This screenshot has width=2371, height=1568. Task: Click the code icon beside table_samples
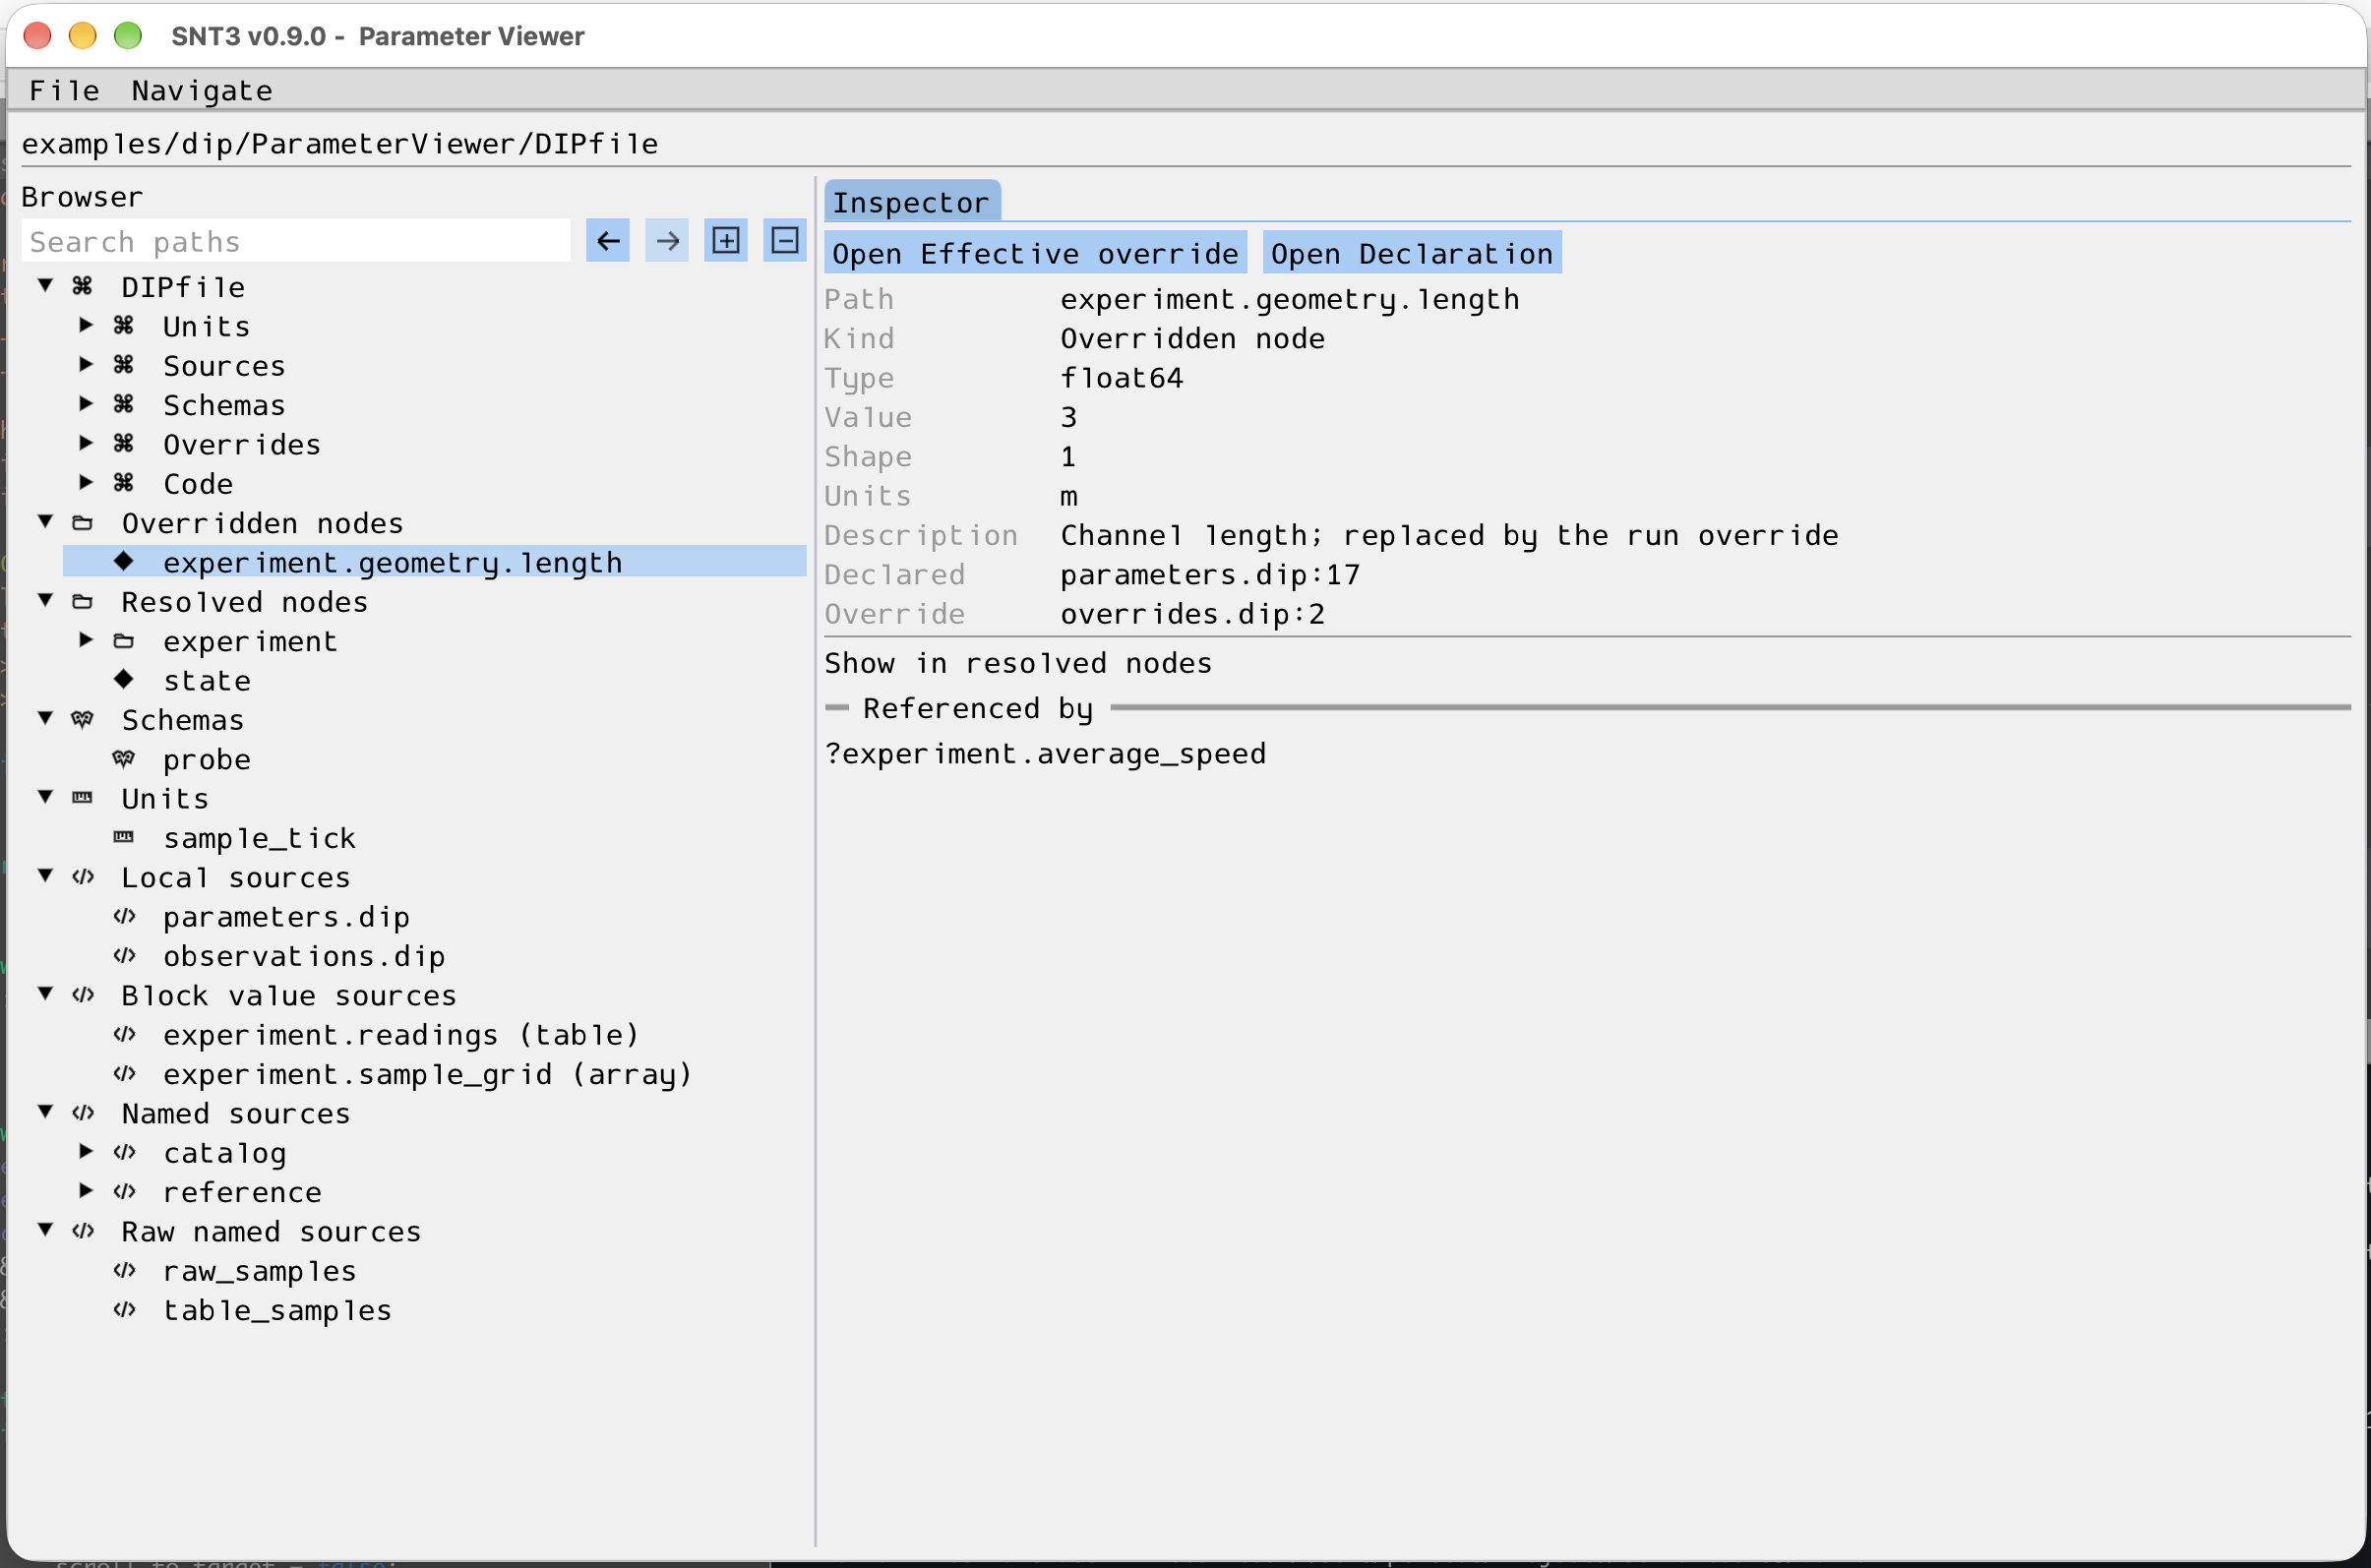[124, 1309]
